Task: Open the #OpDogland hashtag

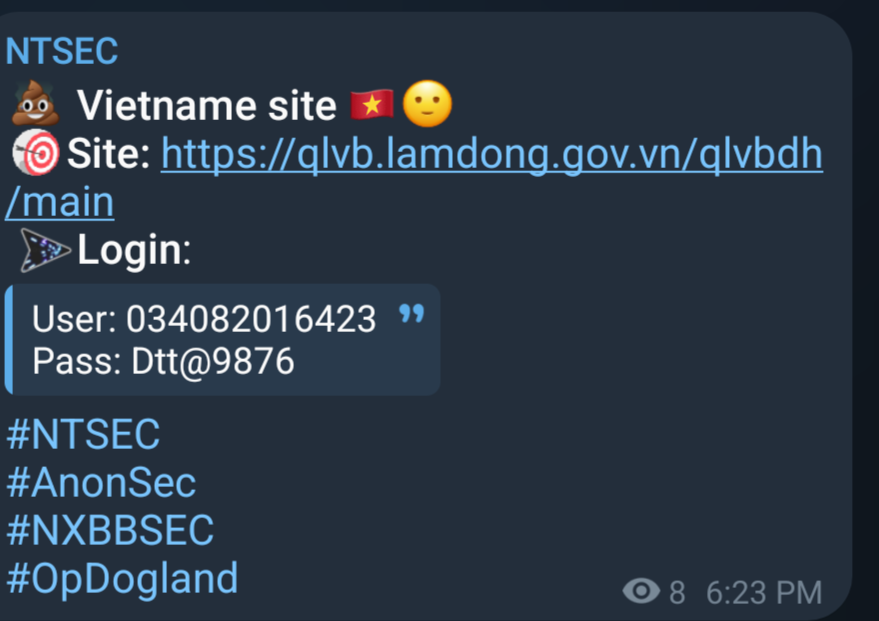Action: pyautogui.click(x=122, y=578)
